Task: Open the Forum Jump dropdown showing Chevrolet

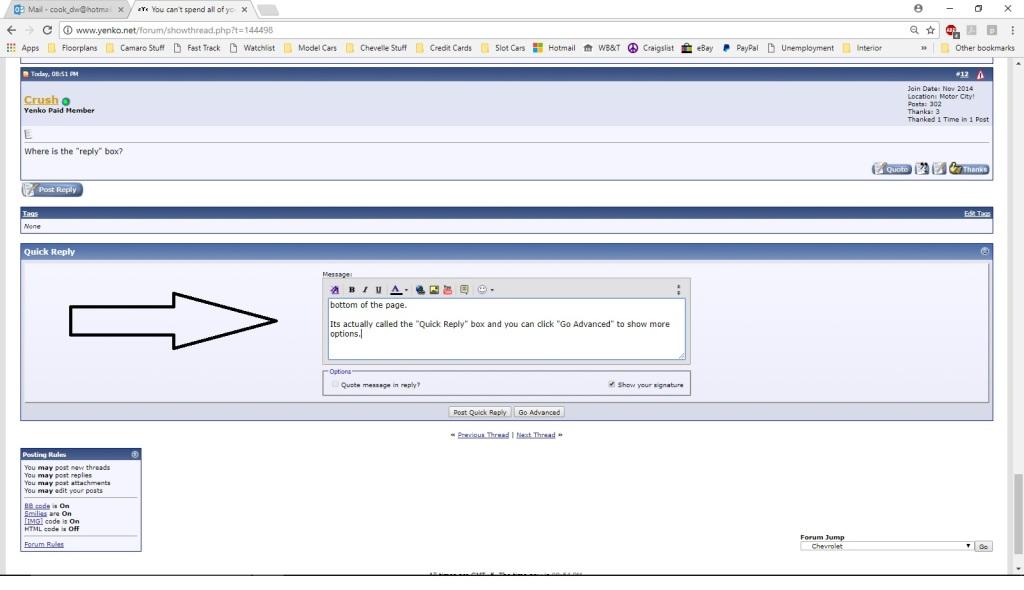Action: pyautogui.click(x=887, y=546)
